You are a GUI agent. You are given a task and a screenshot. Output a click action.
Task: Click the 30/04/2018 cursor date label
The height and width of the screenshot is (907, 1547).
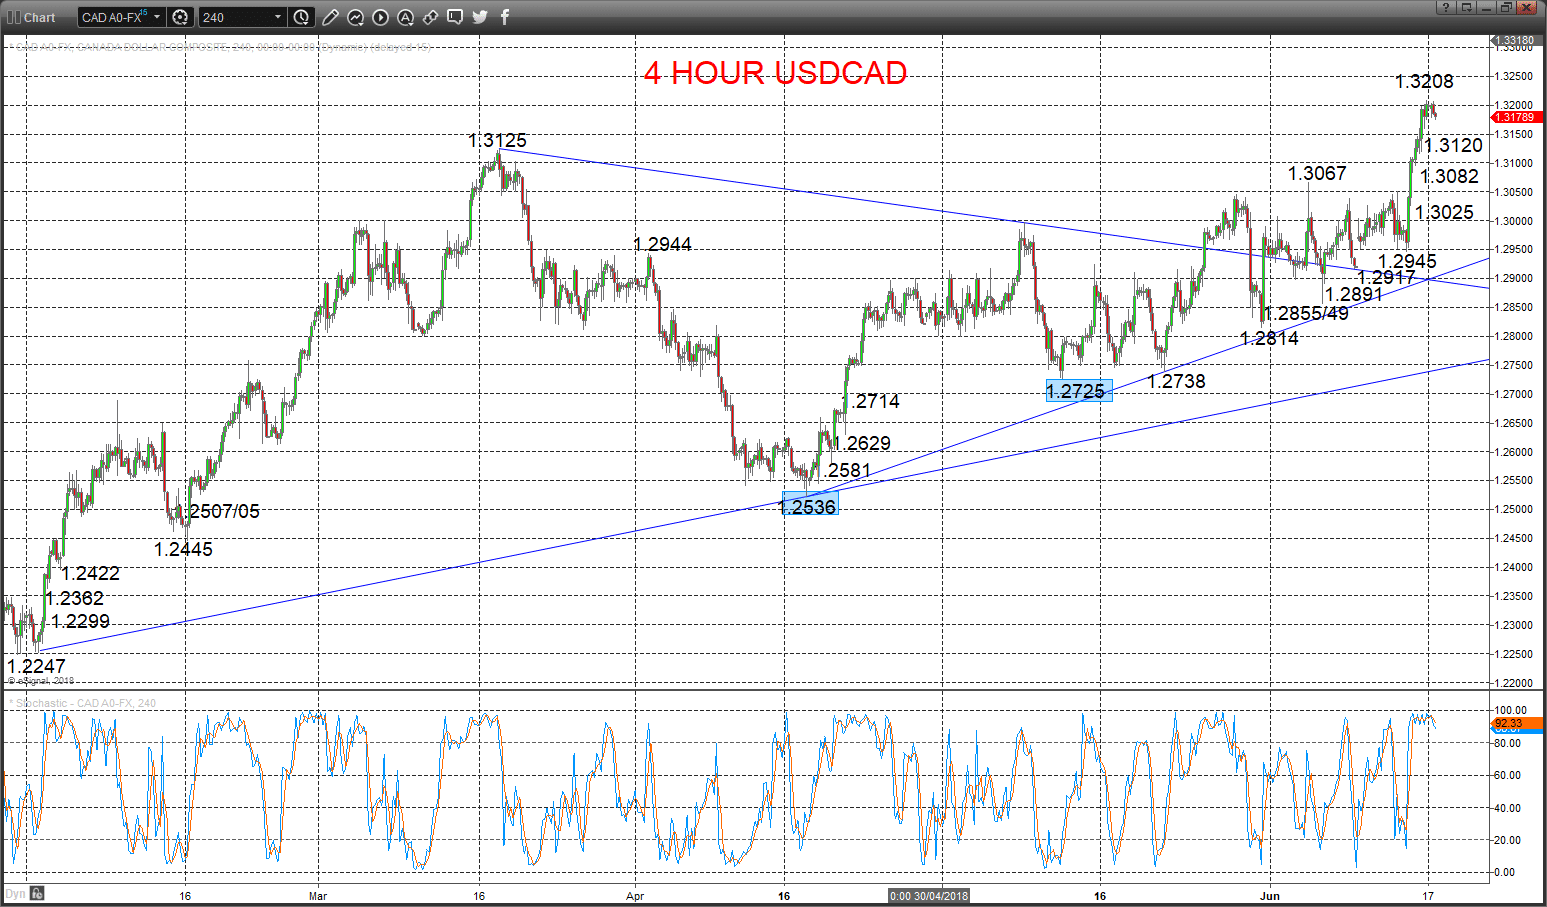pos(929,895)
